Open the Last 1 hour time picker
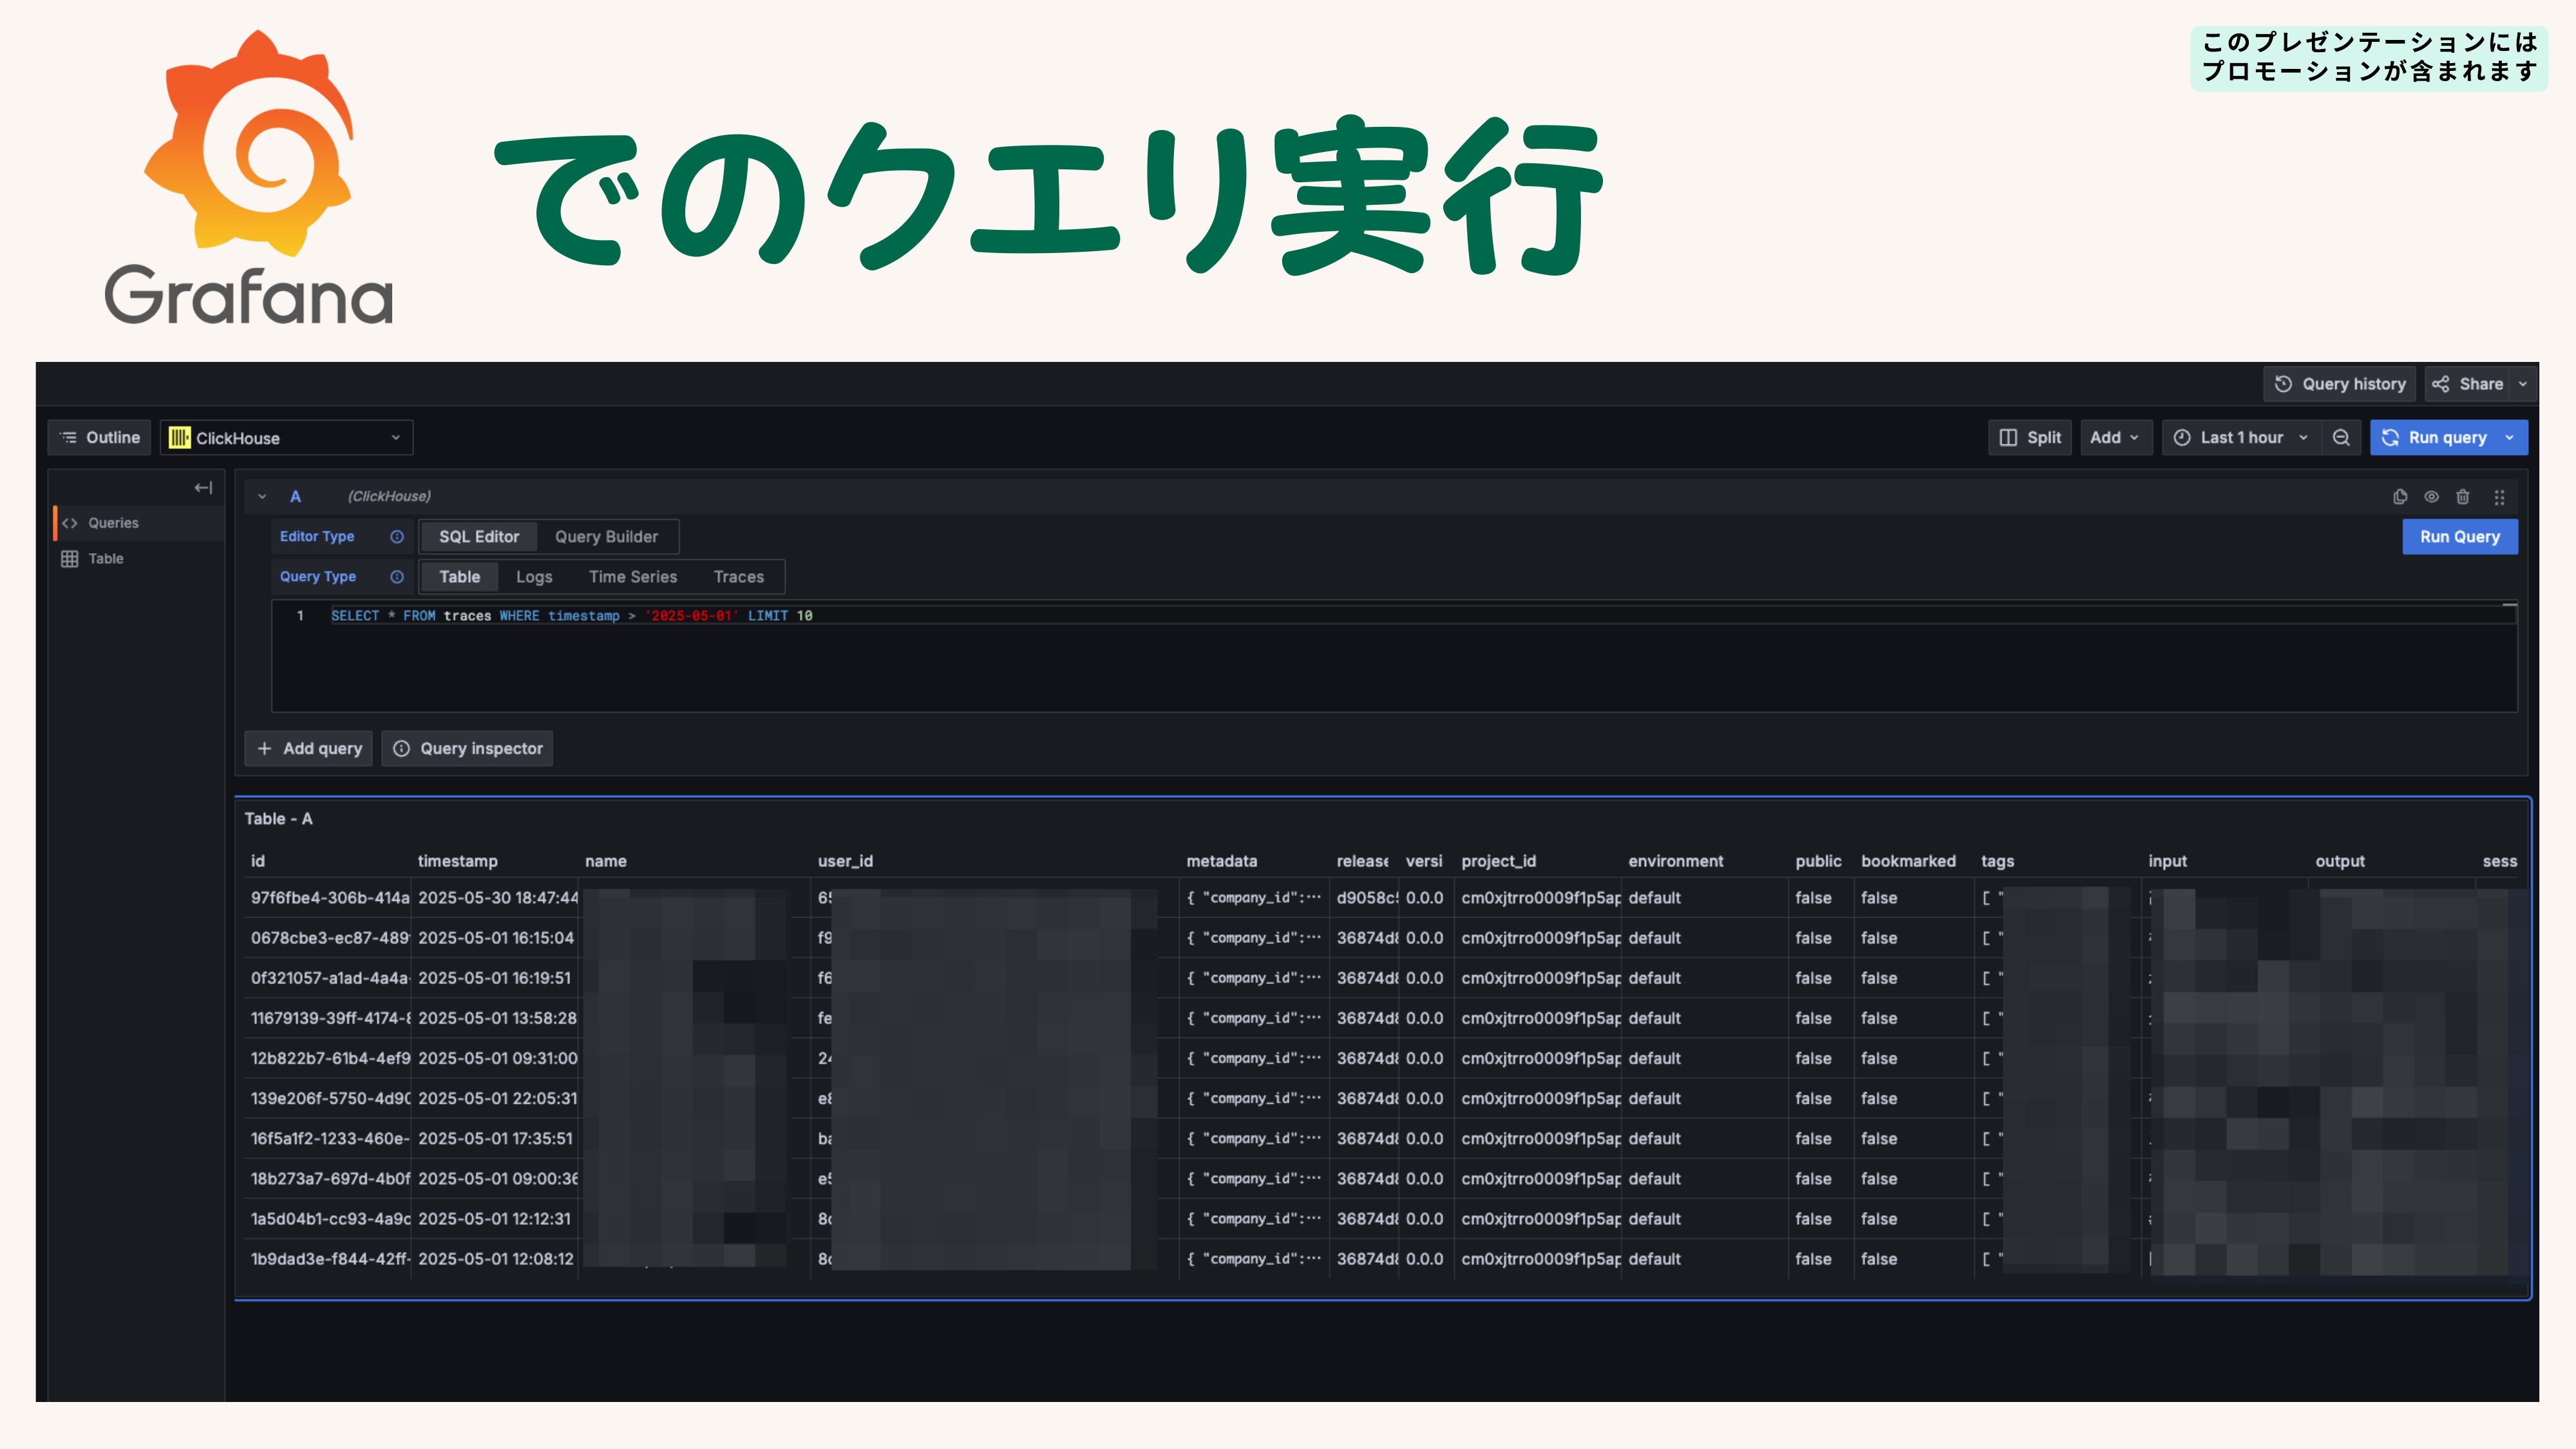Viewport: 2576px width, 1449px height. tap(2241, 437)
